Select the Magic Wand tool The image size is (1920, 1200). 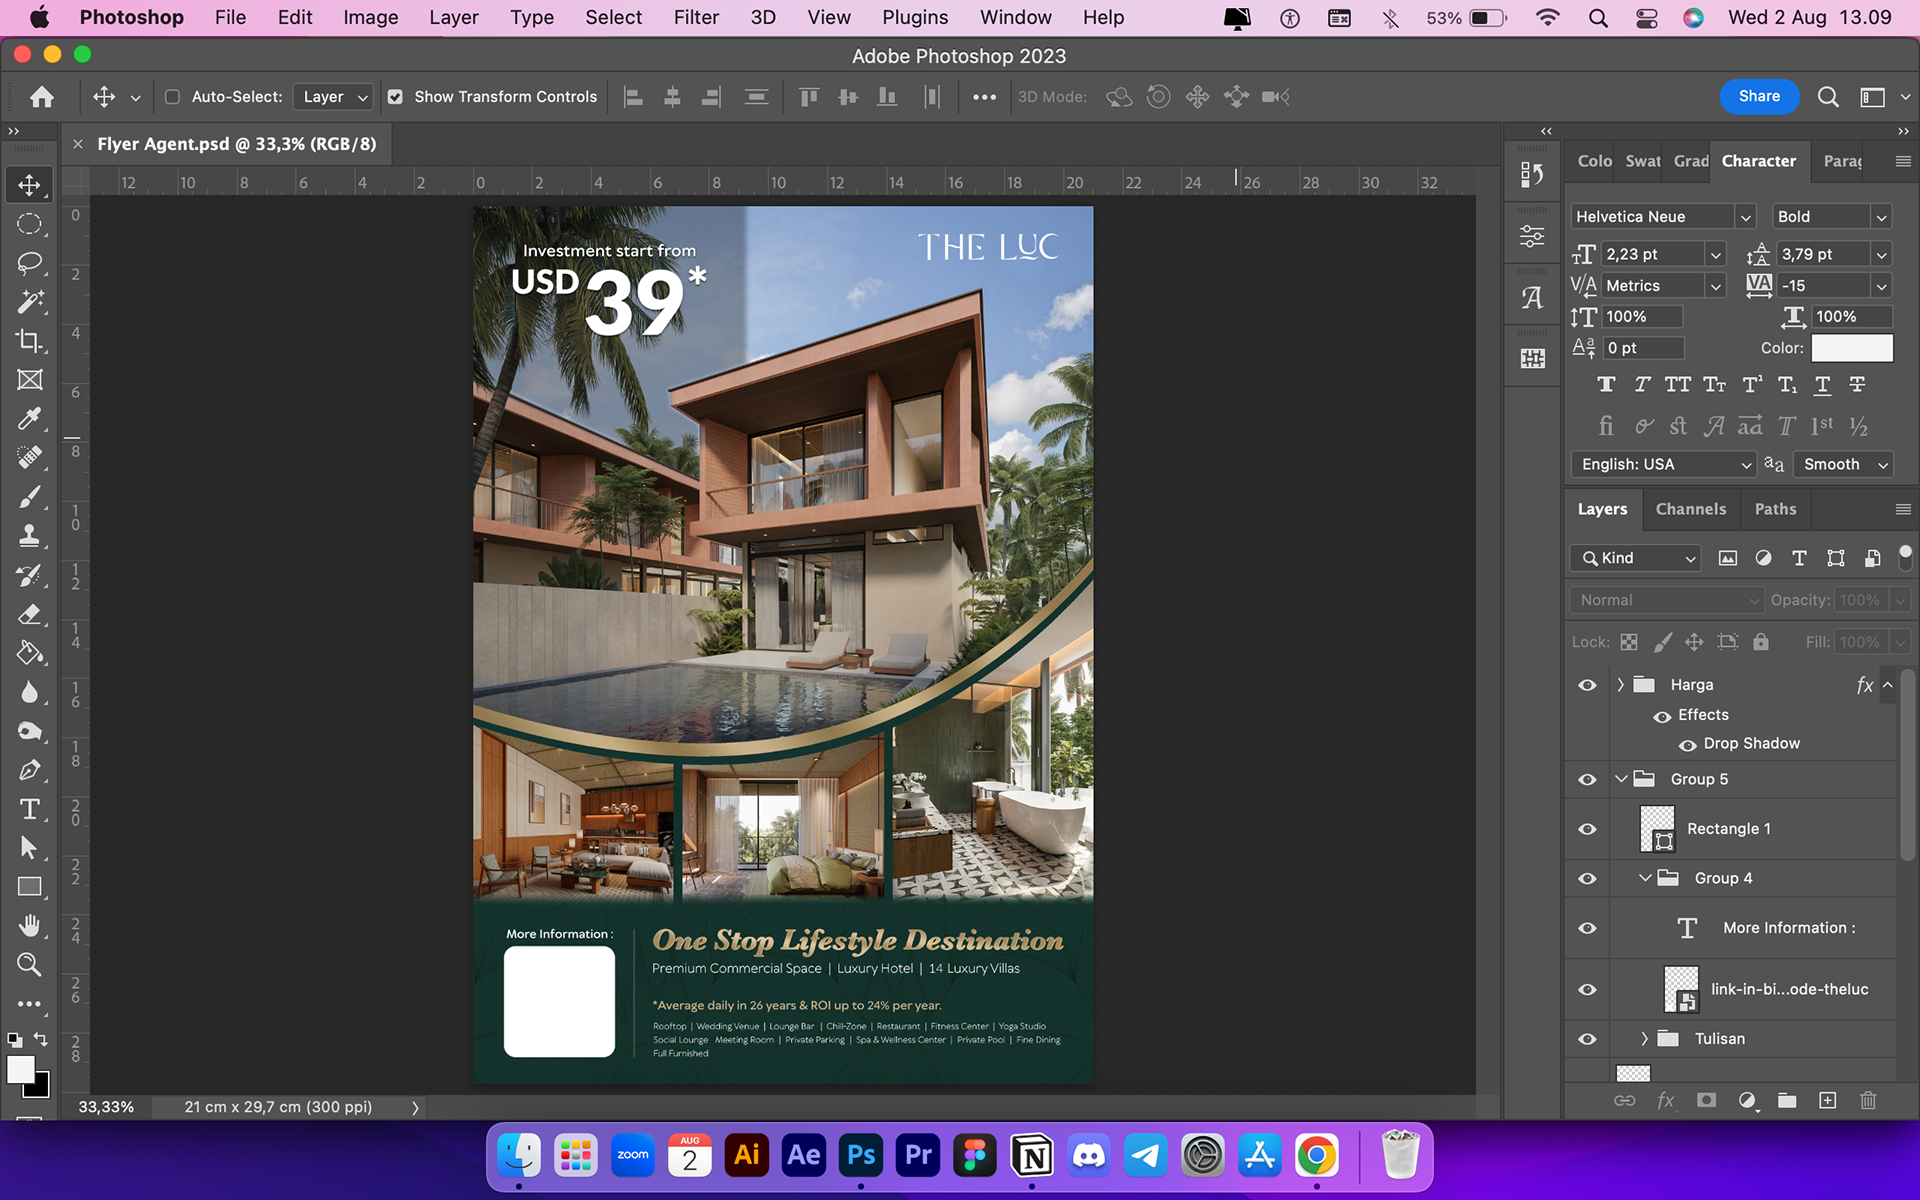[x=29, y=301]
